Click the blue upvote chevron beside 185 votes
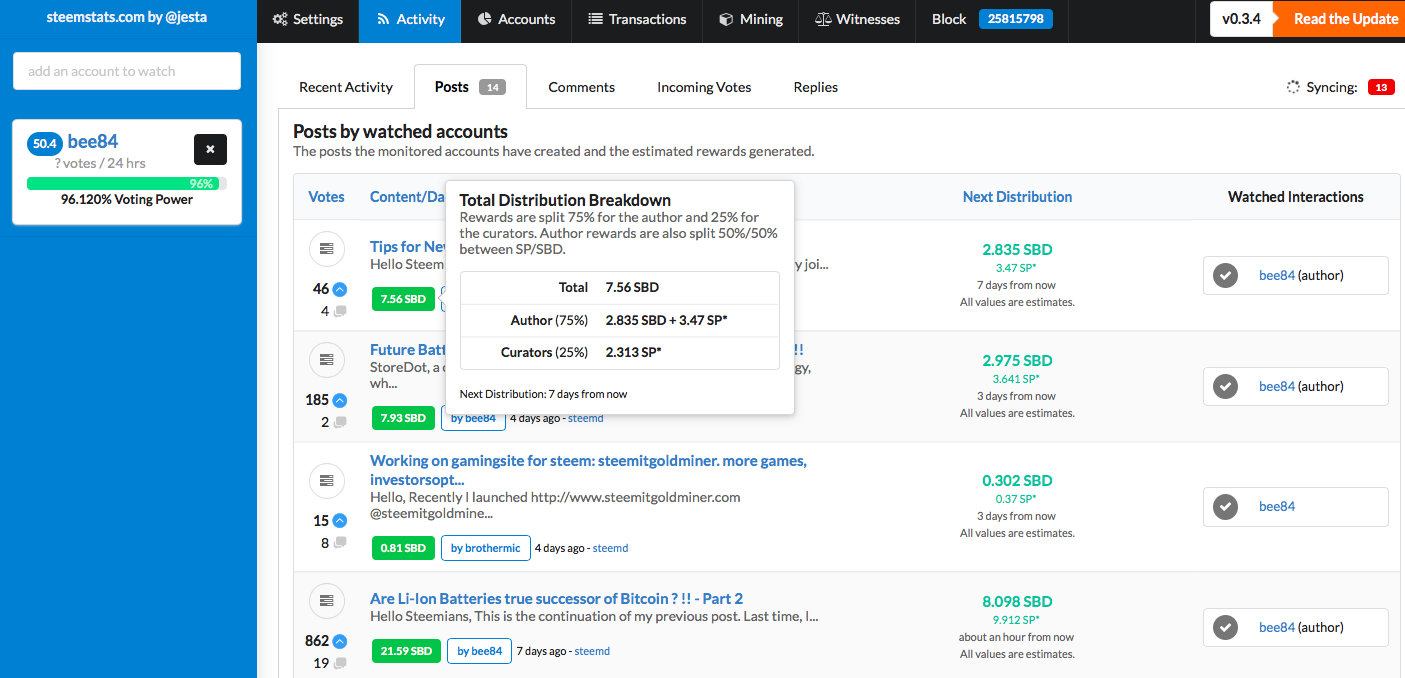This screenshot has height=678, width=1405. click(340, 400)
